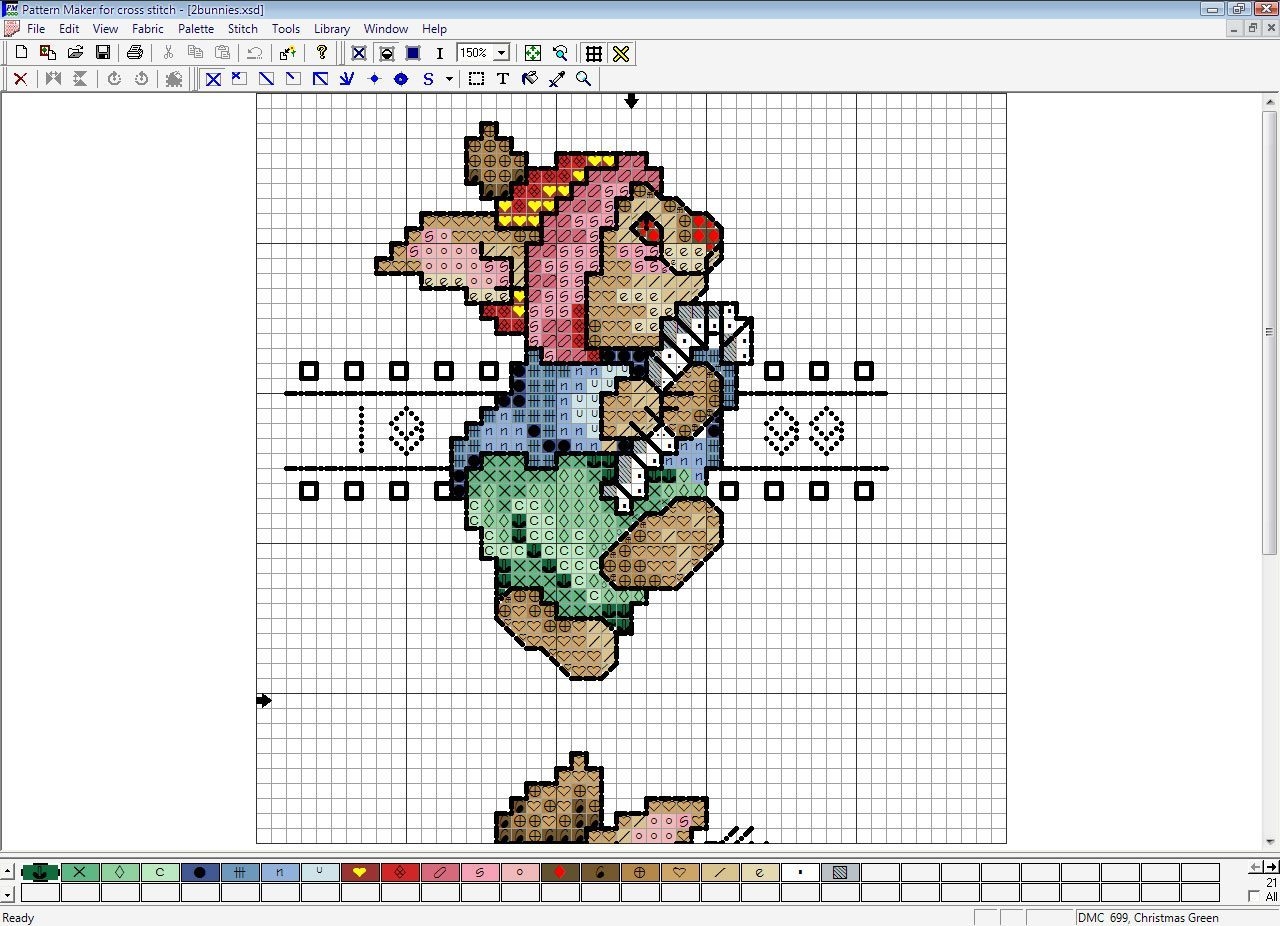
Task: Select the Christmas Green palette swatch
Action: coord(40,872)
